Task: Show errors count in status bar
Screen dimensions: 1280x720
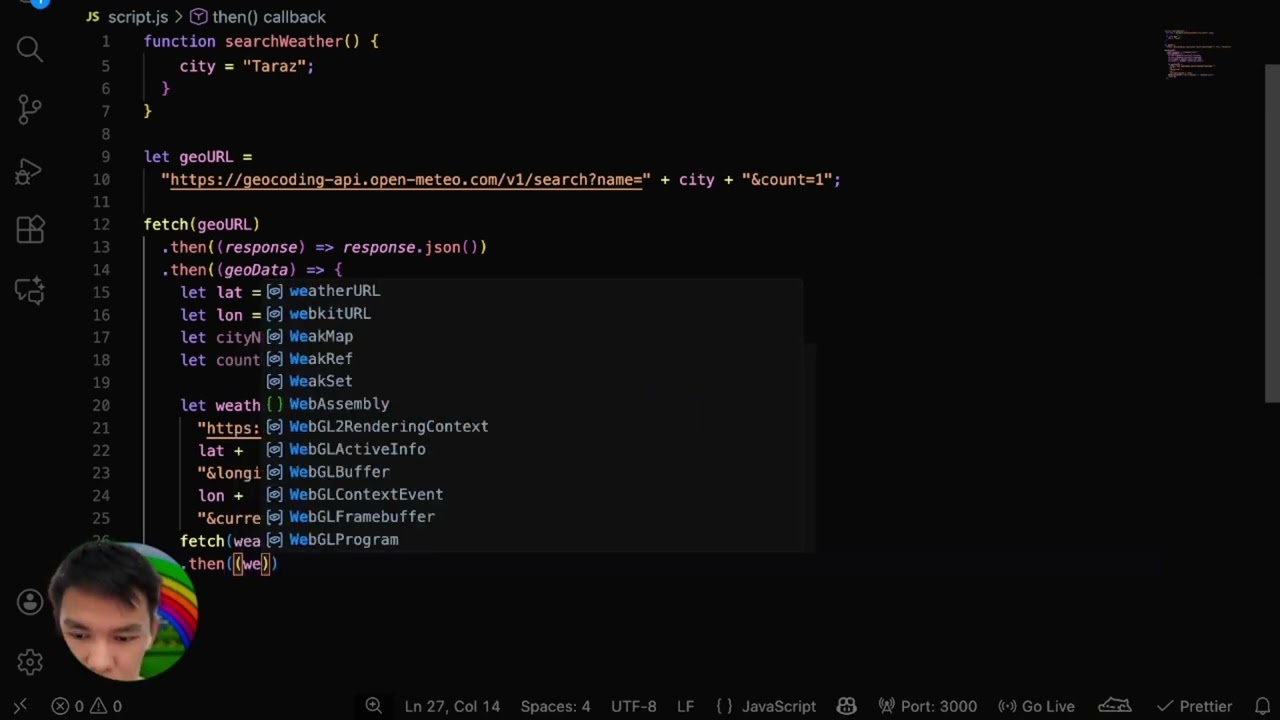Action: click(x=67, y=706)
